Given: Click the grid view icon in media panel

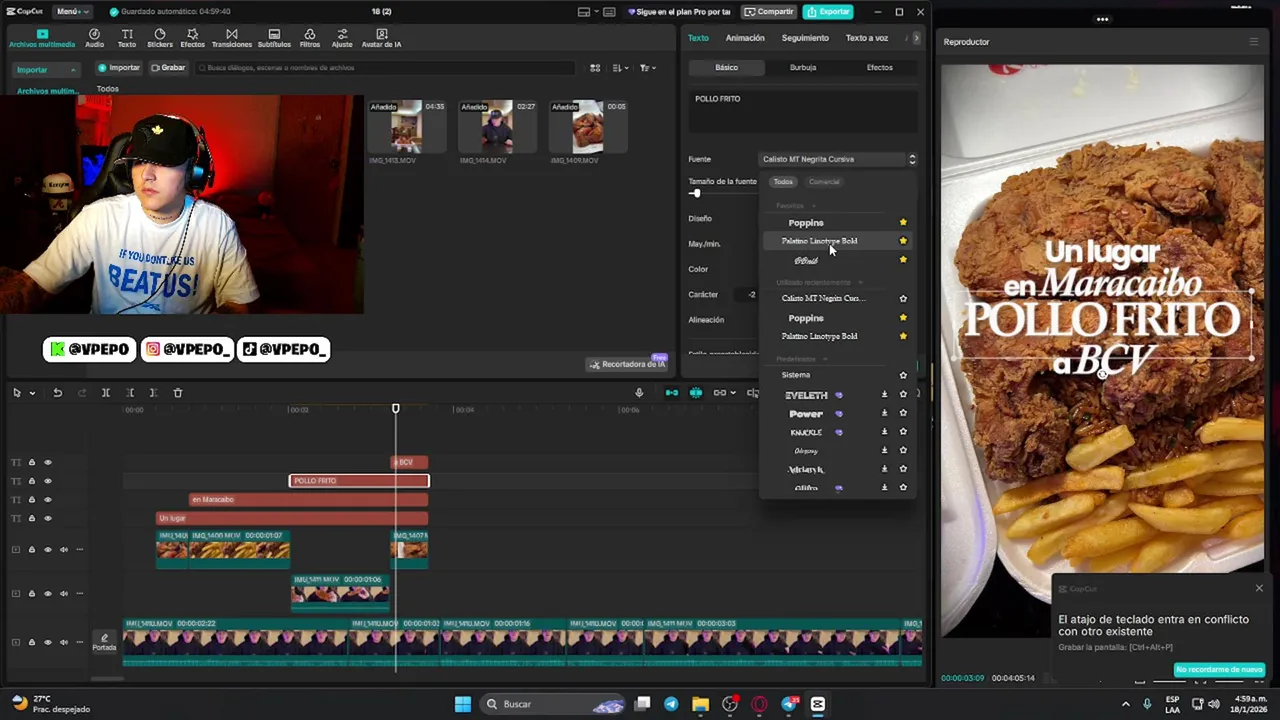Looking at the screenshot, I should click(x=595, y=68).
